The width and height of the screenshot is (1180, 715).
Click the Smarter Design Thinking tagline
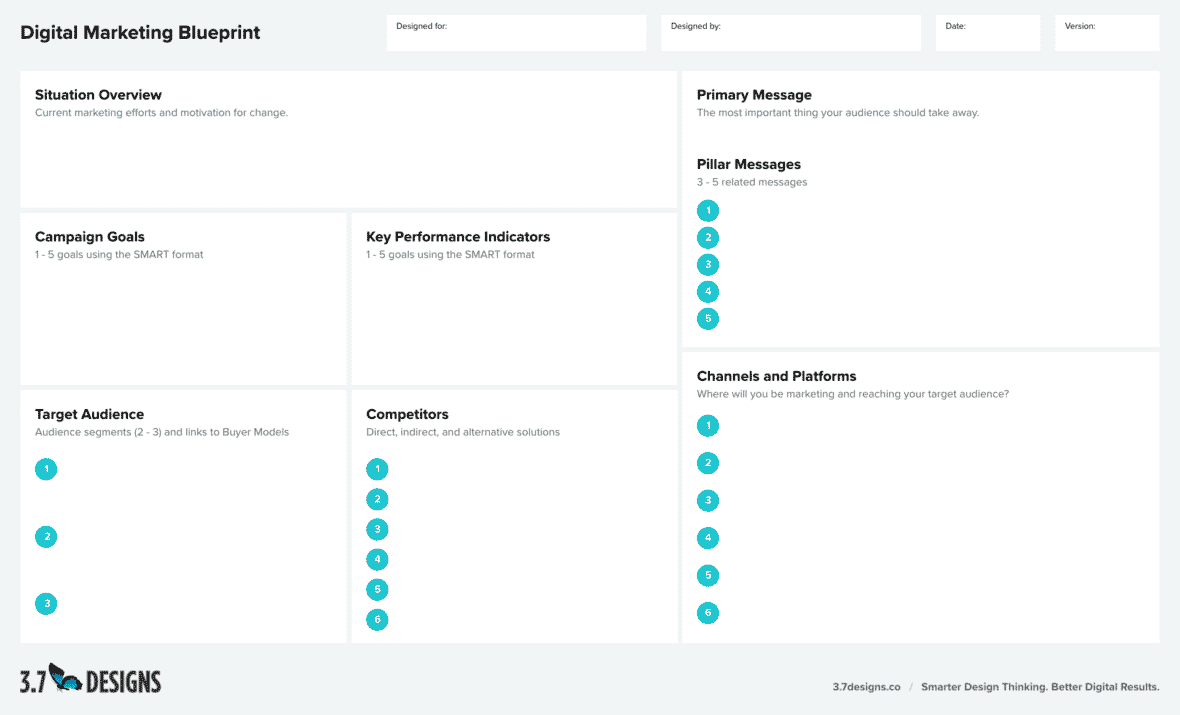1040,687
